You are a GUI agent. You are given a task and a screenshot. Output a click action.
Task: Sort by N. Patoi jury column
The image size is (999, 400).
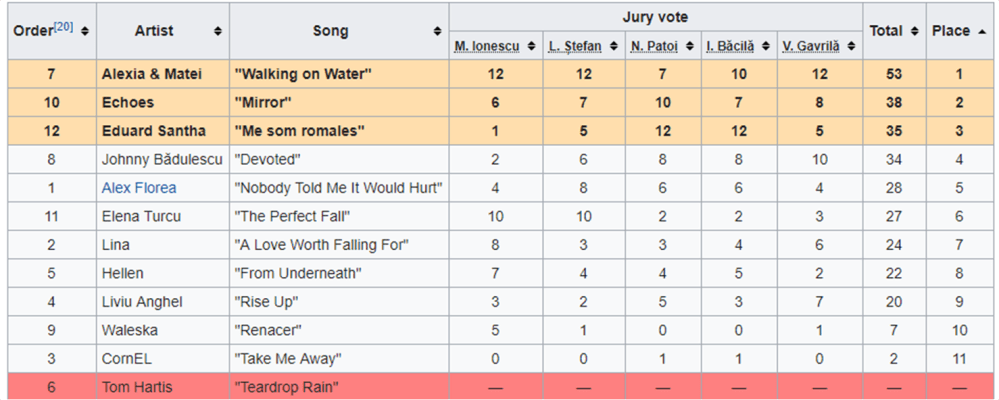689,46
